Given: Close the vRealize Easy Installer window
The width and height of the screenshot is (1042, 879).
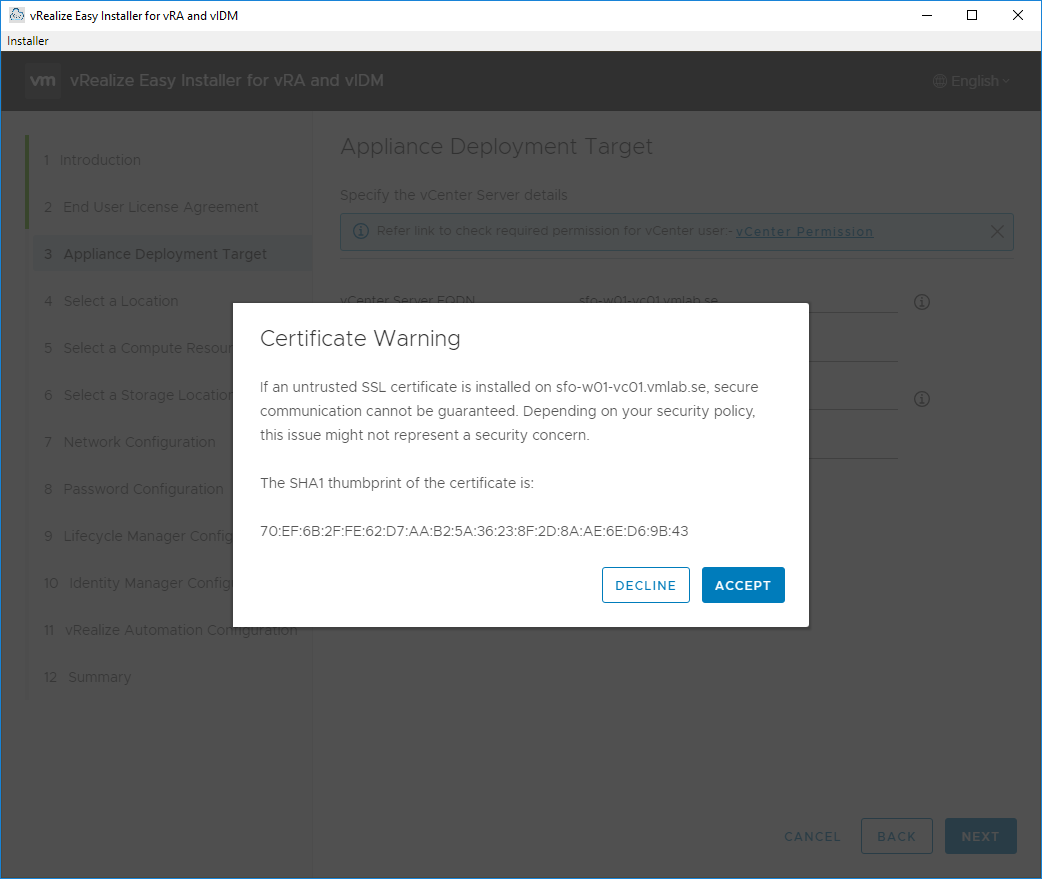Looking at the screenshot, I should point(1017,15).
